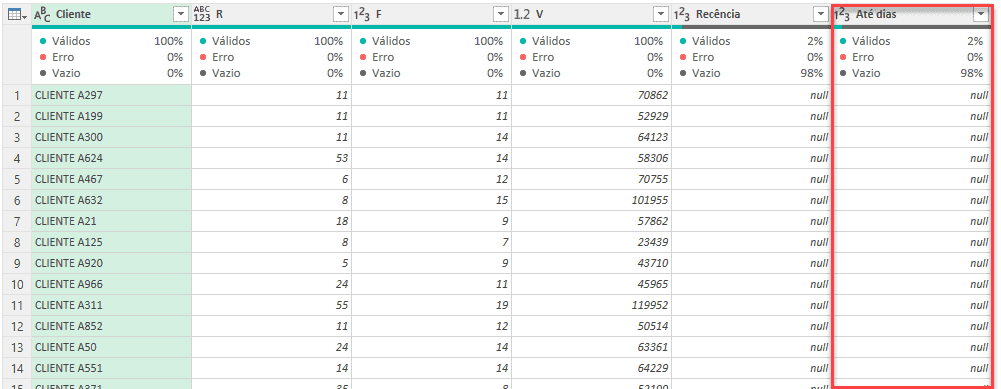The image size is (1001, 389).
Task: Click row number 11 header
Action: click(17, 305)
